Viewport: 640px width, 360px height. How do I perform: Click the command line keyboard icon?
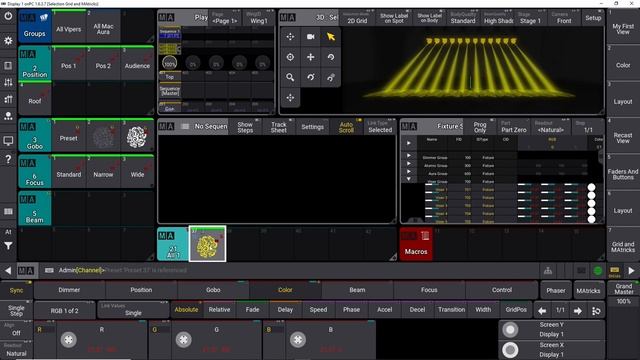(x=49, y=270)
